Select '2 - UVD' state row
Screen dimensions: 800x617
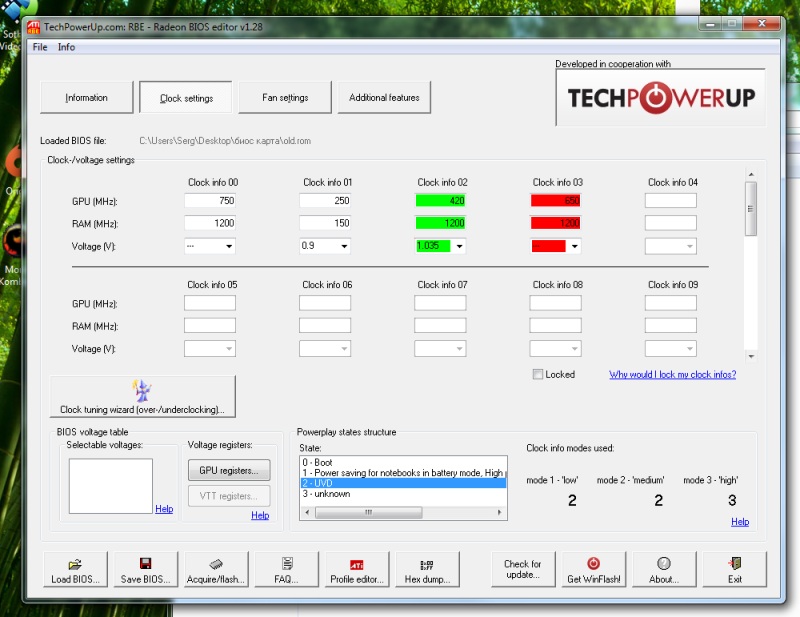(403, 483)
